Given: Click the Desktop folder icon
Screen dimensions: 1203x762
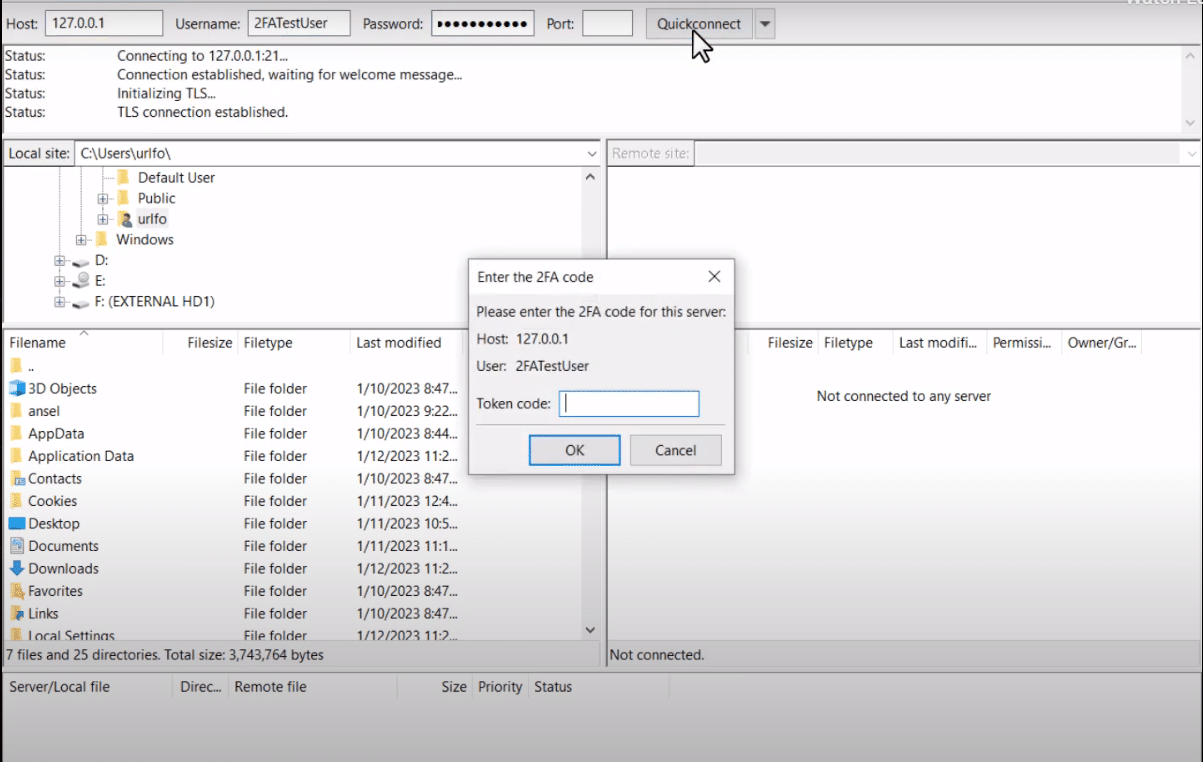Looking at the screenshot, I should click(16, 523).
